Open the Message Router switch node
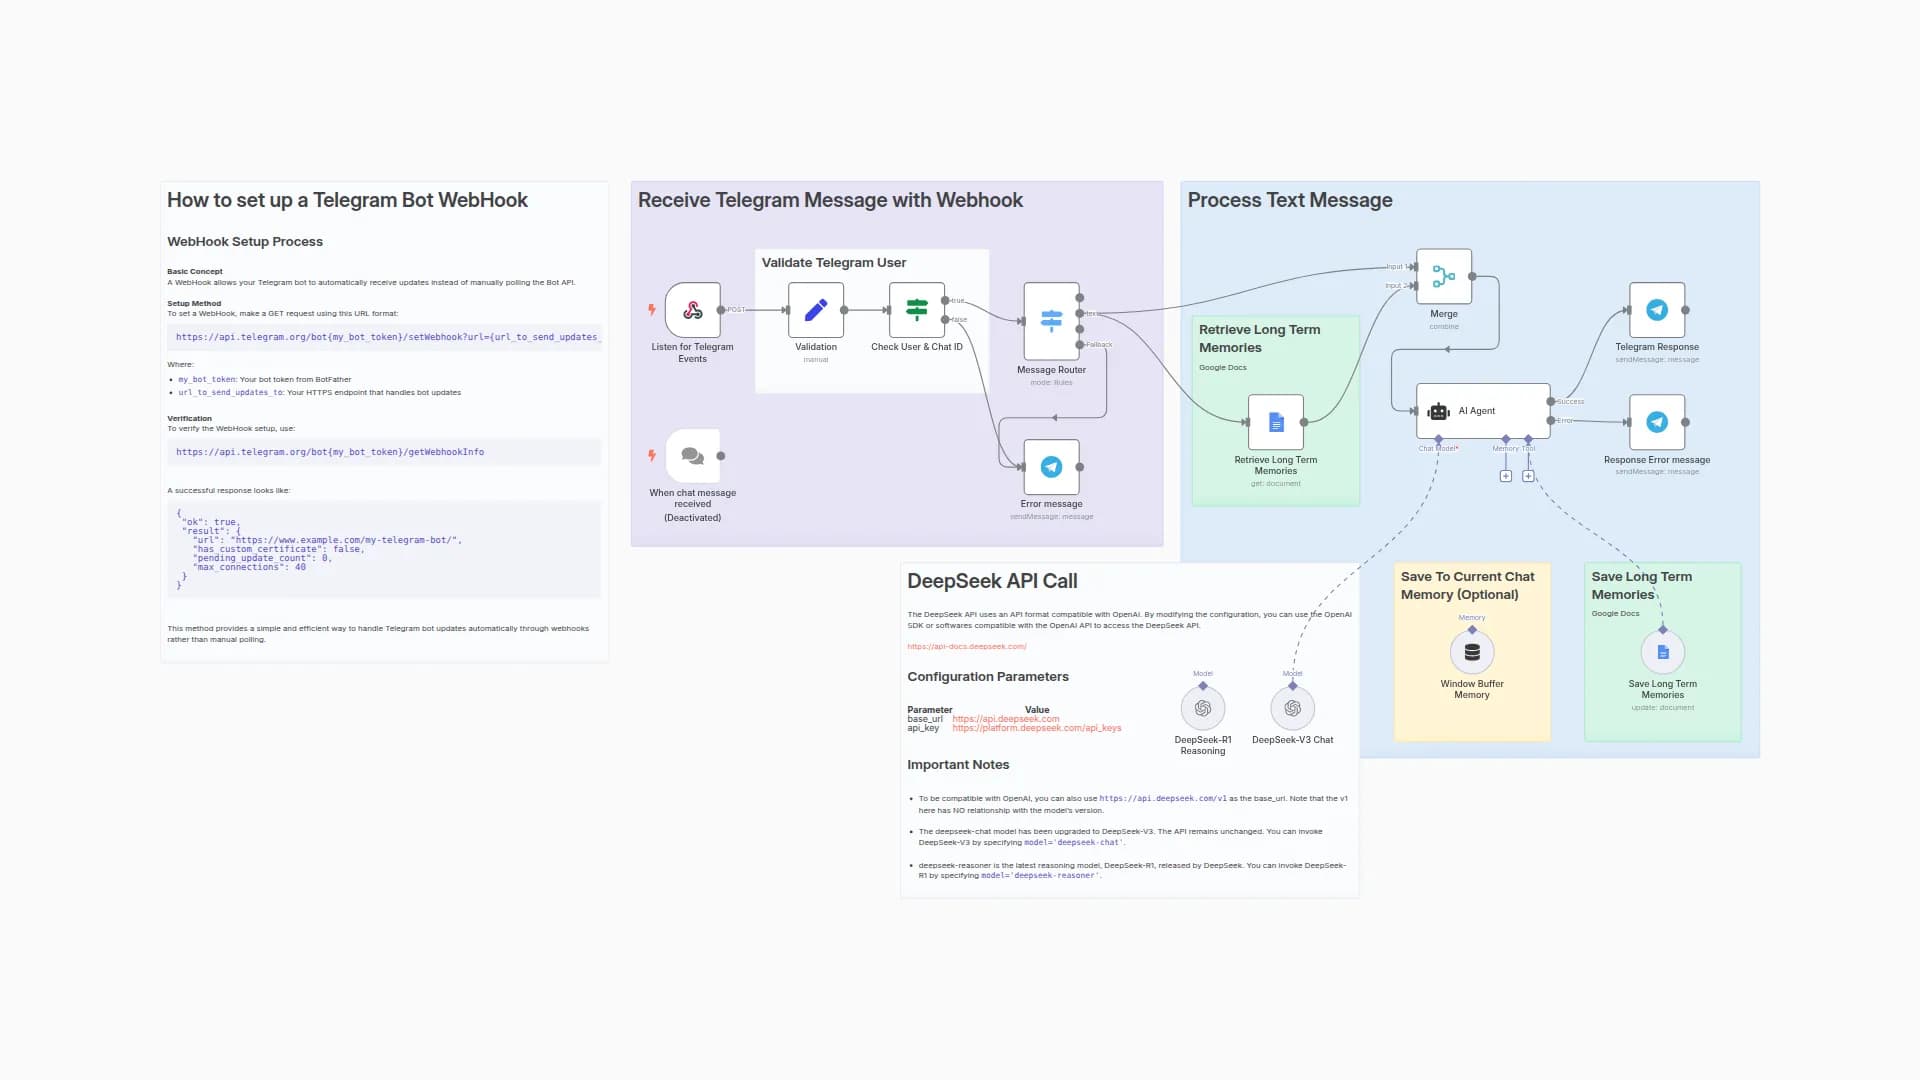 point(1051,321)
